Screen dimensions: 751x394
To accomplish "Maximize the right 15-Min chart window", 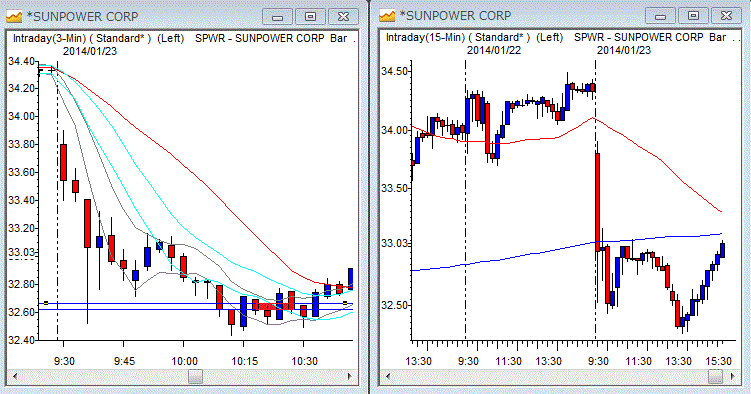I will (x=693, y=16).
